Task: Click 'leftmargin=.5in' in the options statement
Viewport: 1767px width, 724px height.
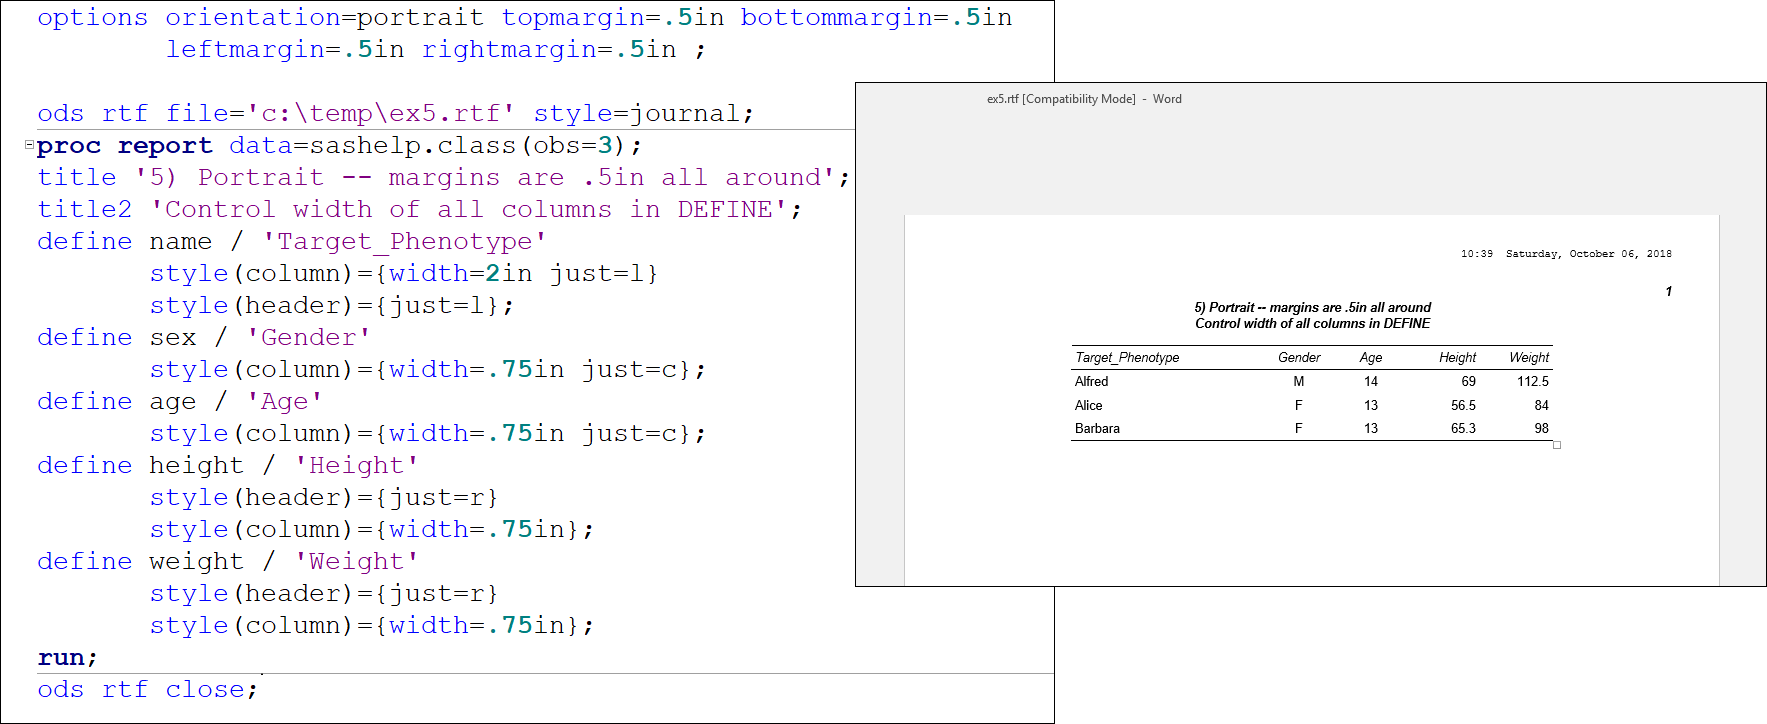Action: point(285,50)
